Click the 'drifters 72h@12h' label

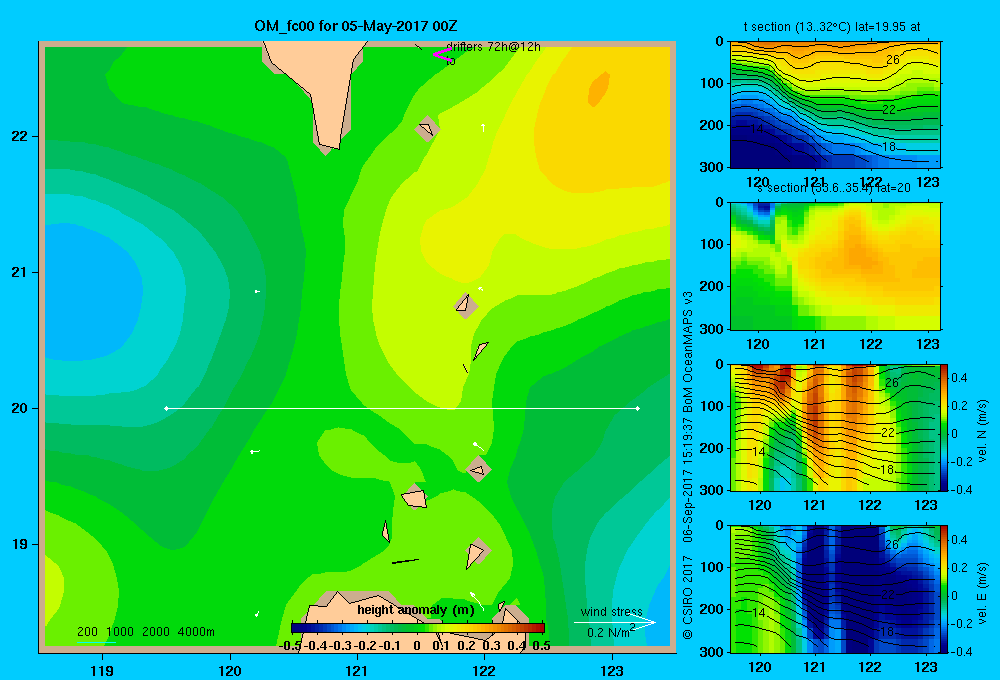[493, 47]
